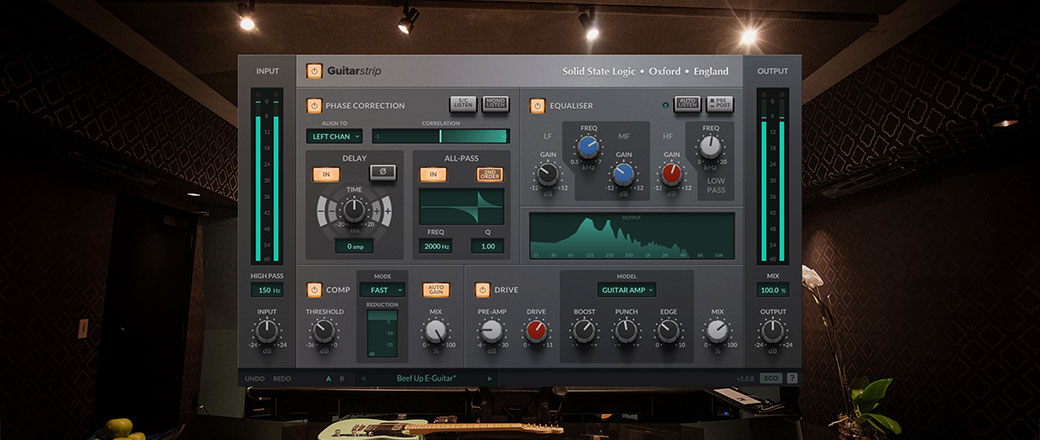Toggle the Phase Correction power button
Viewport: 1040px width, 440px height.
pyautogui.click(x=314, y=106)
